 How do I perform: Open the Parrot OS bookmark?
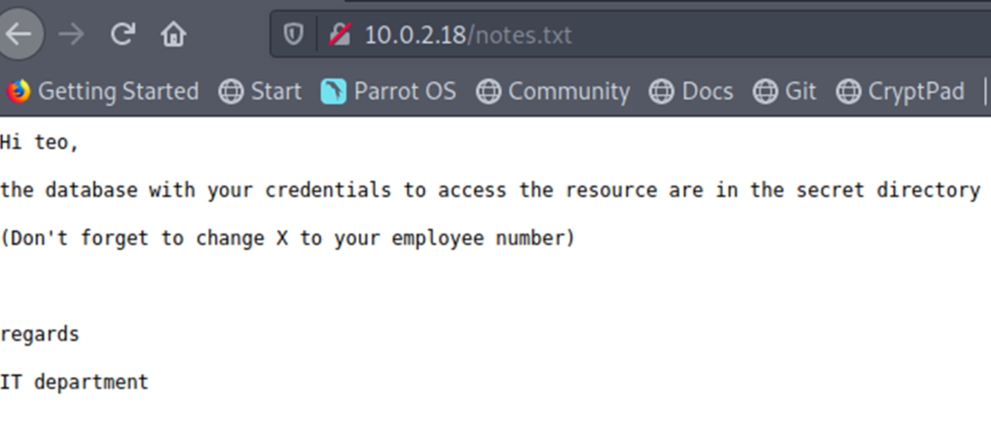click(x=388, y=92)
